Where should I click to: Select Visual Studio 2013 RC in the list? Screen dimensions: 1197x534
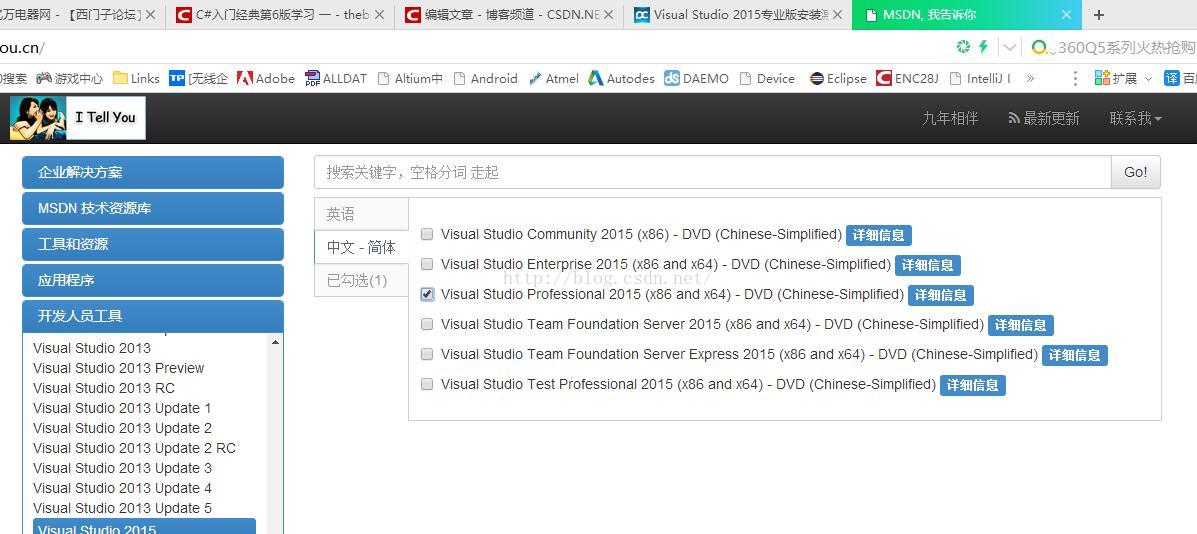[x=104, y=388]
